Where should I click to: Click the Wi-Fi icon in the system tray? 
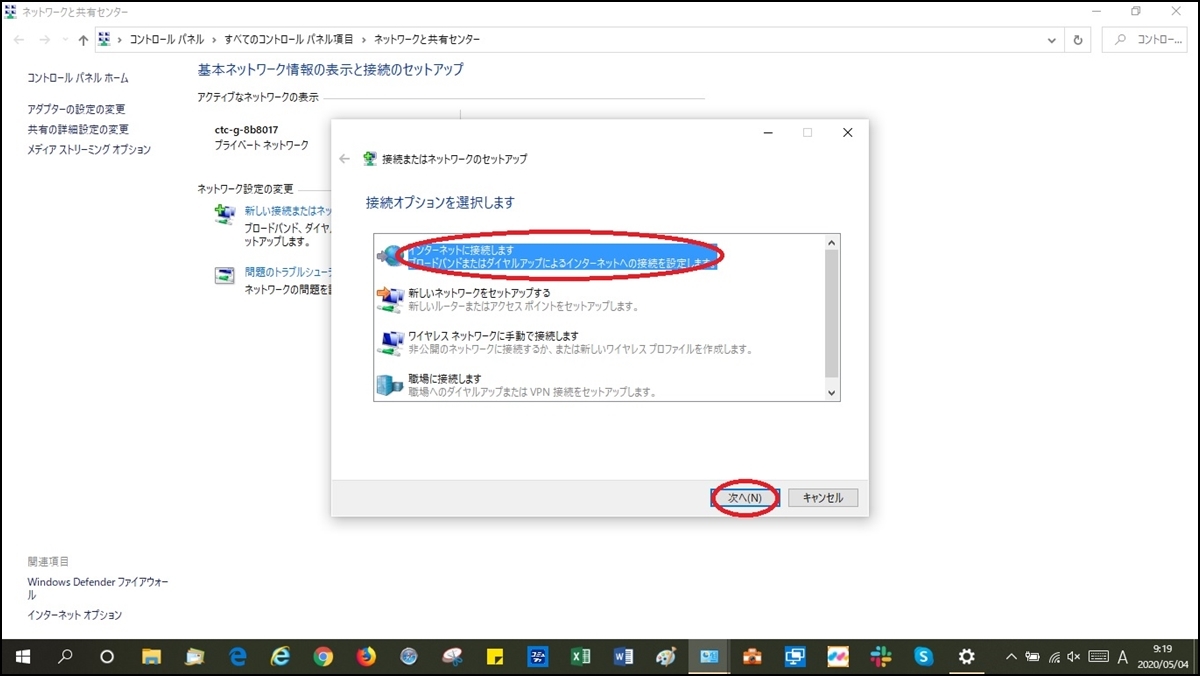tap(1053, 657)
